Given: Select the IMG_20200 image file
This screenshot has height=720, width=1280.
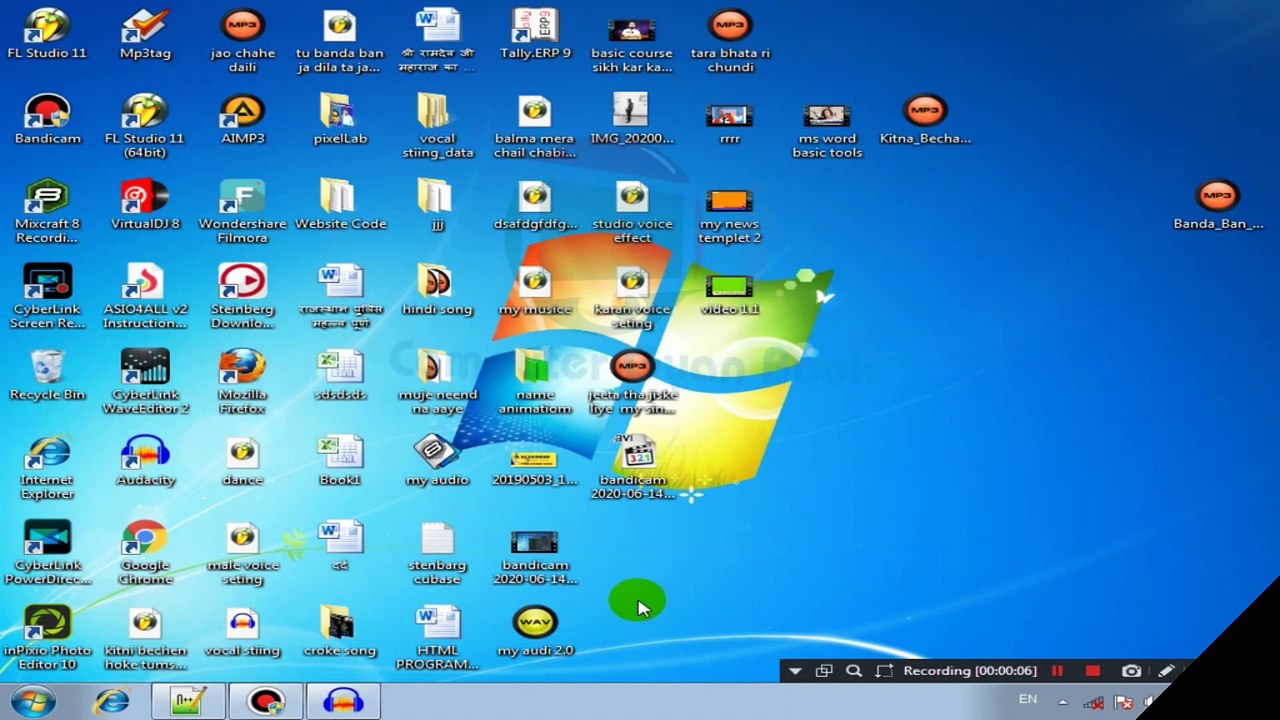Looking at the screenshot, I should (632, 119).
